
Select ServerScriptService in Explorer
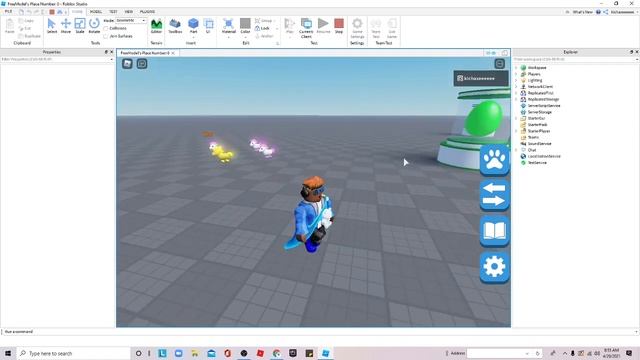(x=544, y=106)
